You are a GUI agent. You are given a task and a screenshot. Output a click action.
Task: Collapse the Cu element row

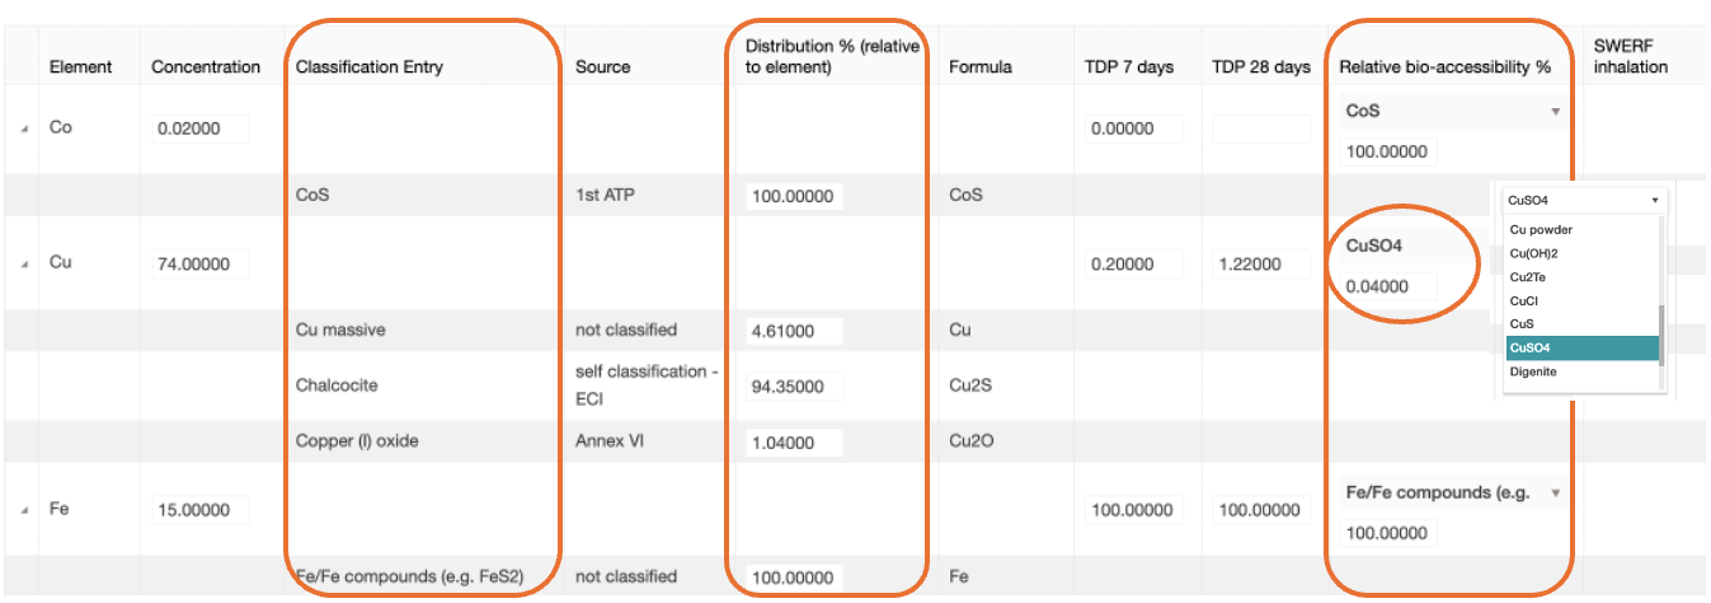coord(25,265)
